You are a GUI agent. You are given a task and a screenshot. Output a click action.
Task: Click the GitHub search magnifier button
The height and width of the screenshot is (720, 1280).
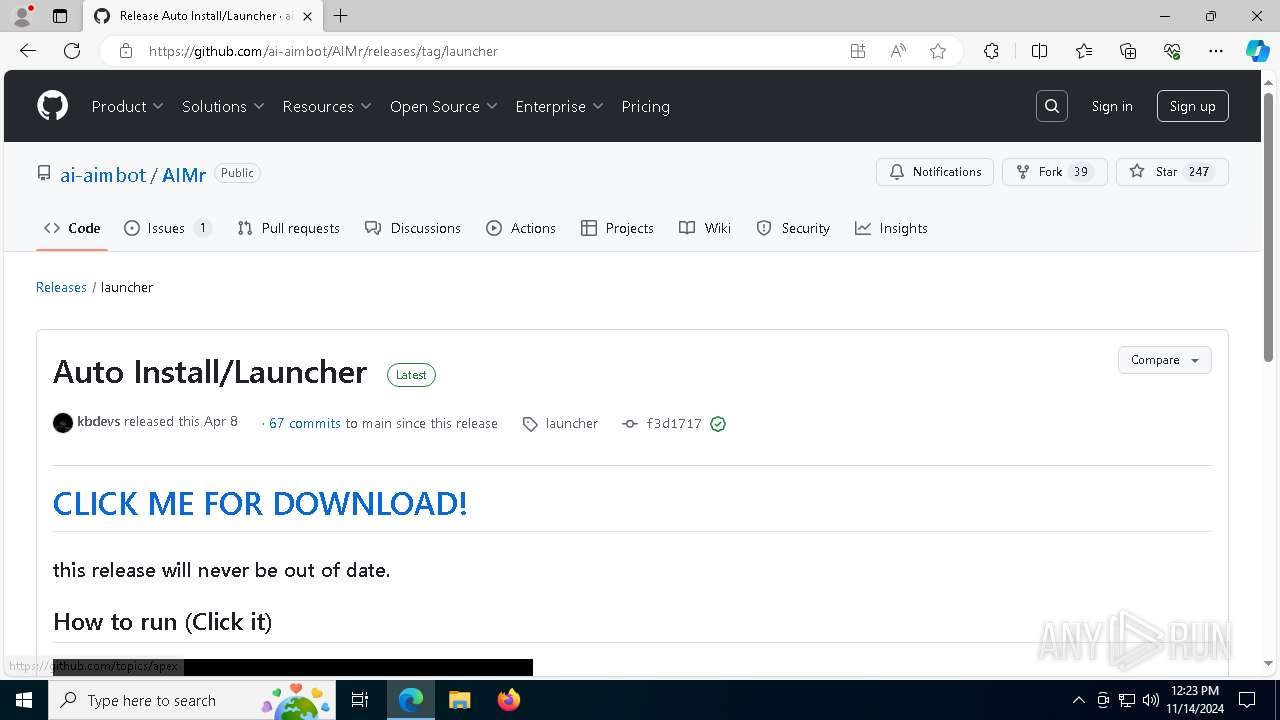coord(1052,106)
